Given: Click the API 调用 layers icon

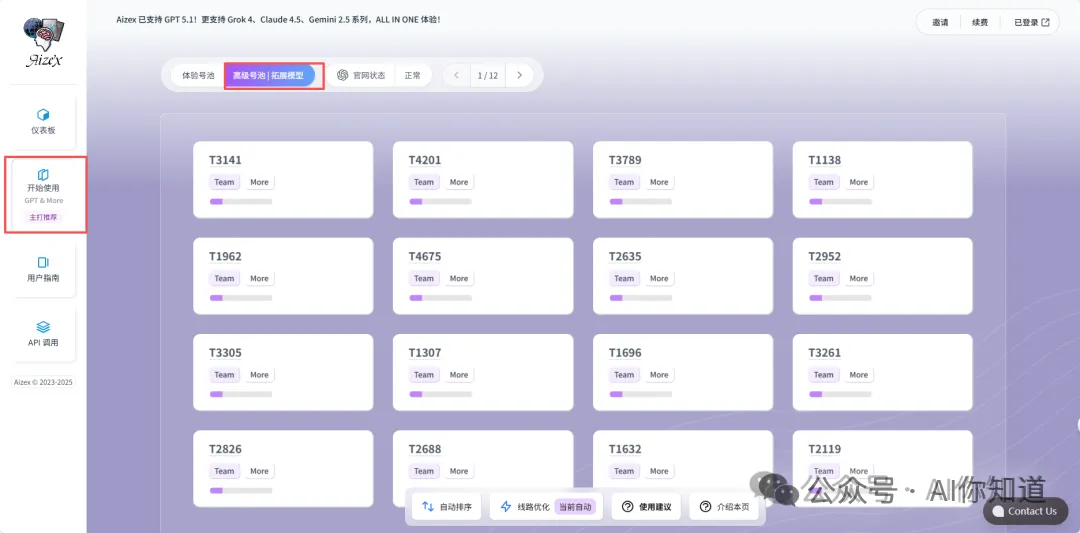Looking at the screenshot, I should [43, 327].
